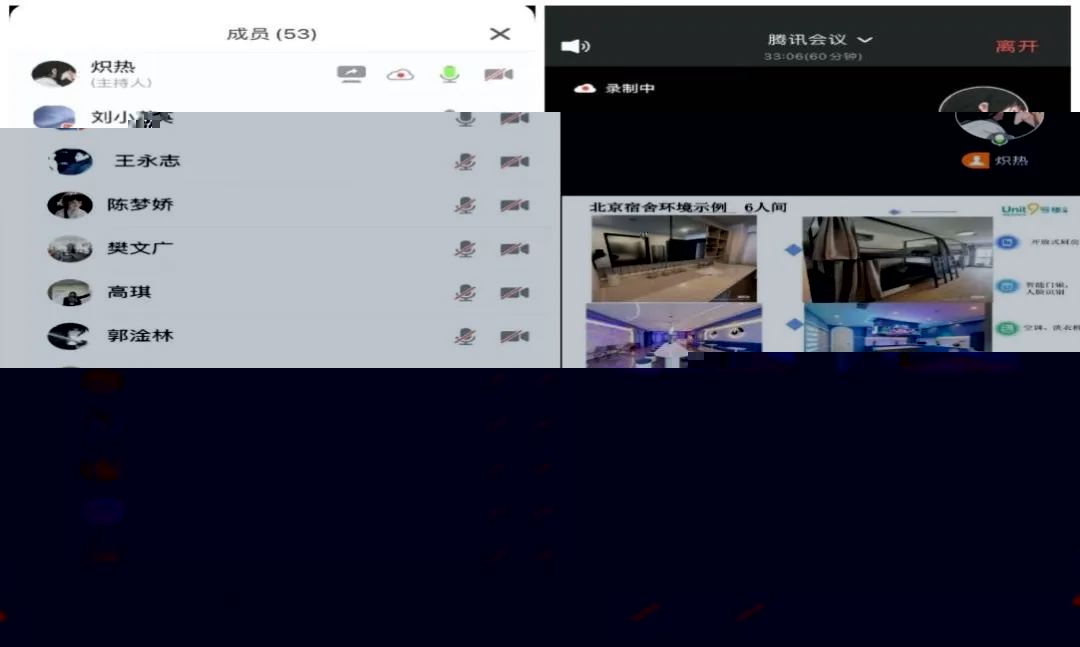1080x647 pixels.
Task: Click the 成员 (53) panel title
Action: [x=271, y=34]
